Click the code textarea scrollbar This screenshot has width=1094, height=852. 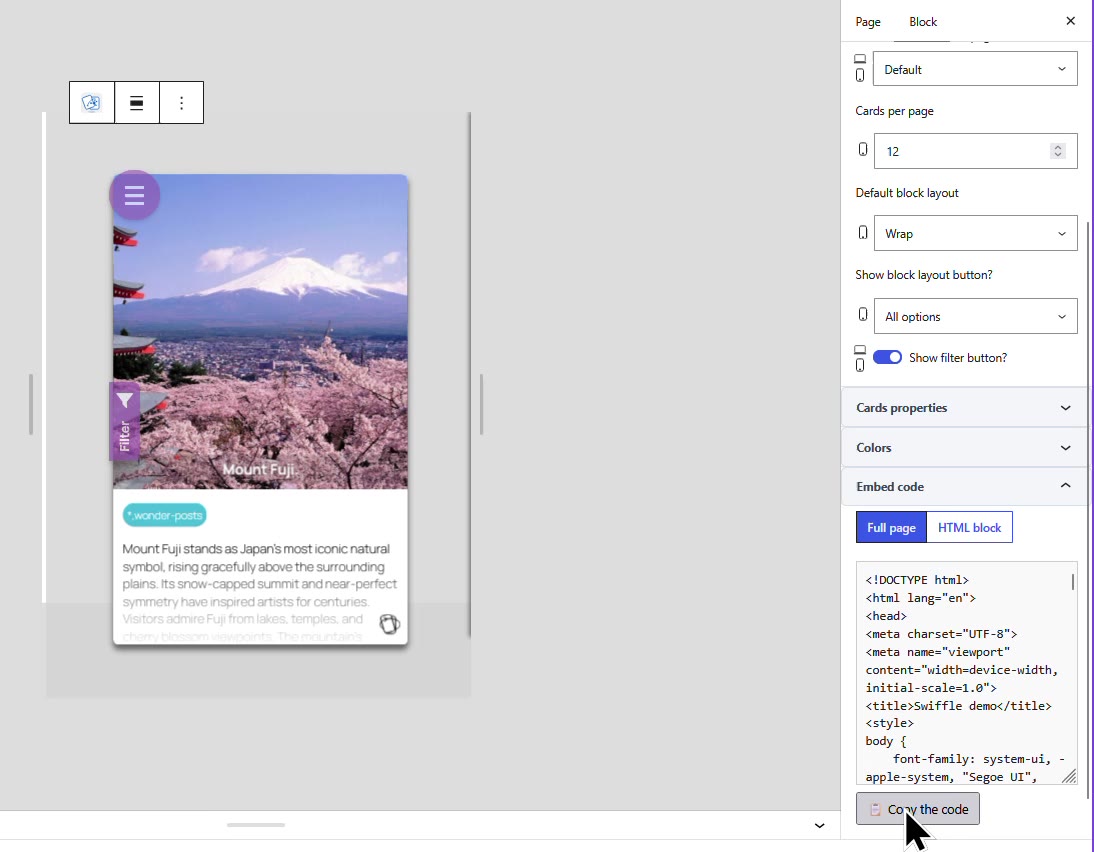1072,581
